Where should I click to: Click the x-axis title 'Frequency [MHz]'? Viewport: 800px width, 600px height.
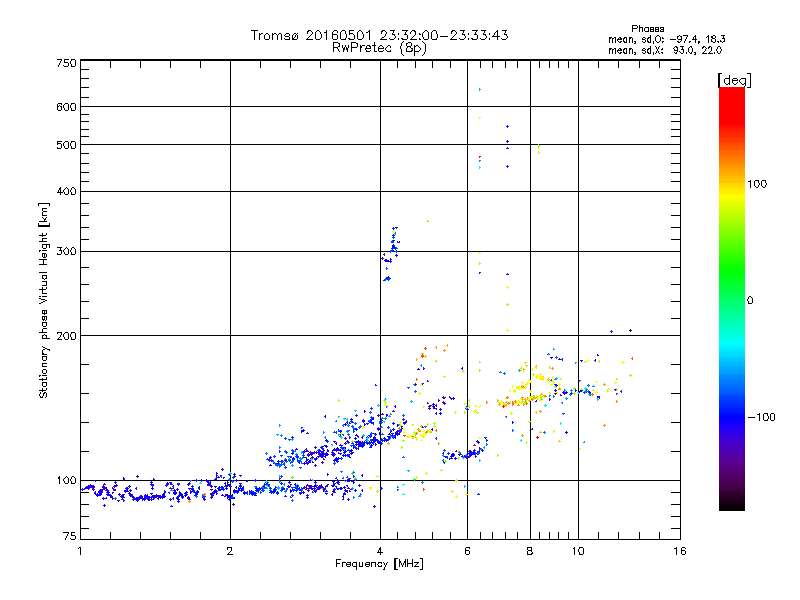(379, 564)
